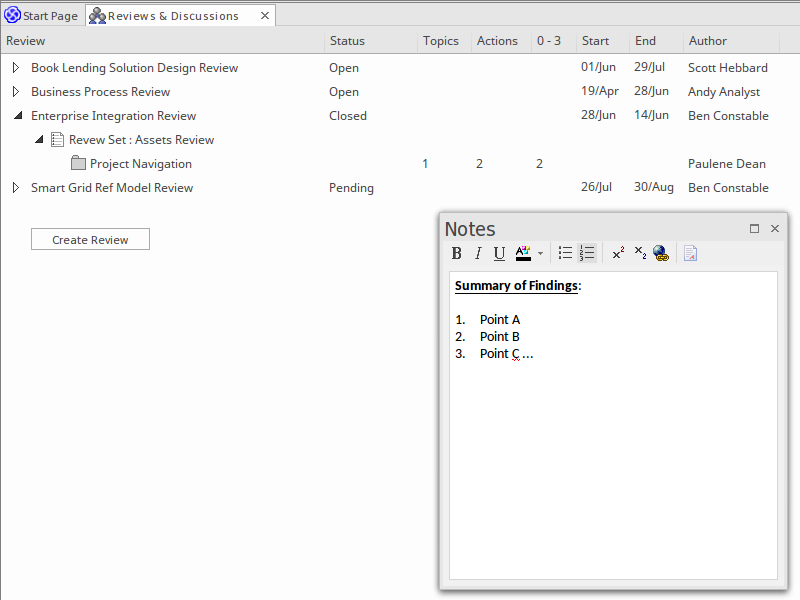The width and height of the screenshot is (800, 600).
Task: Toggle italic formatting in Notes
Action: [x=478, y=254]
